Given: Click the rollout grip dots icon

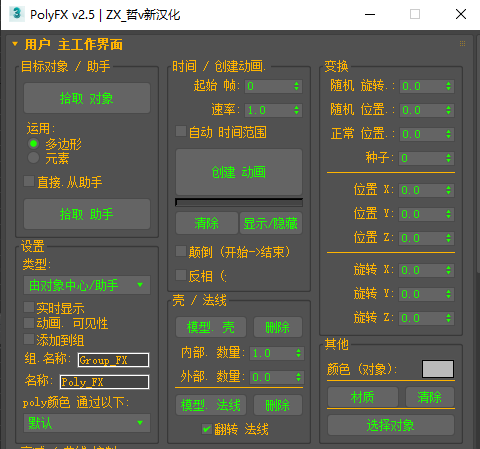Looking at the screenshot, I should 462,44.
